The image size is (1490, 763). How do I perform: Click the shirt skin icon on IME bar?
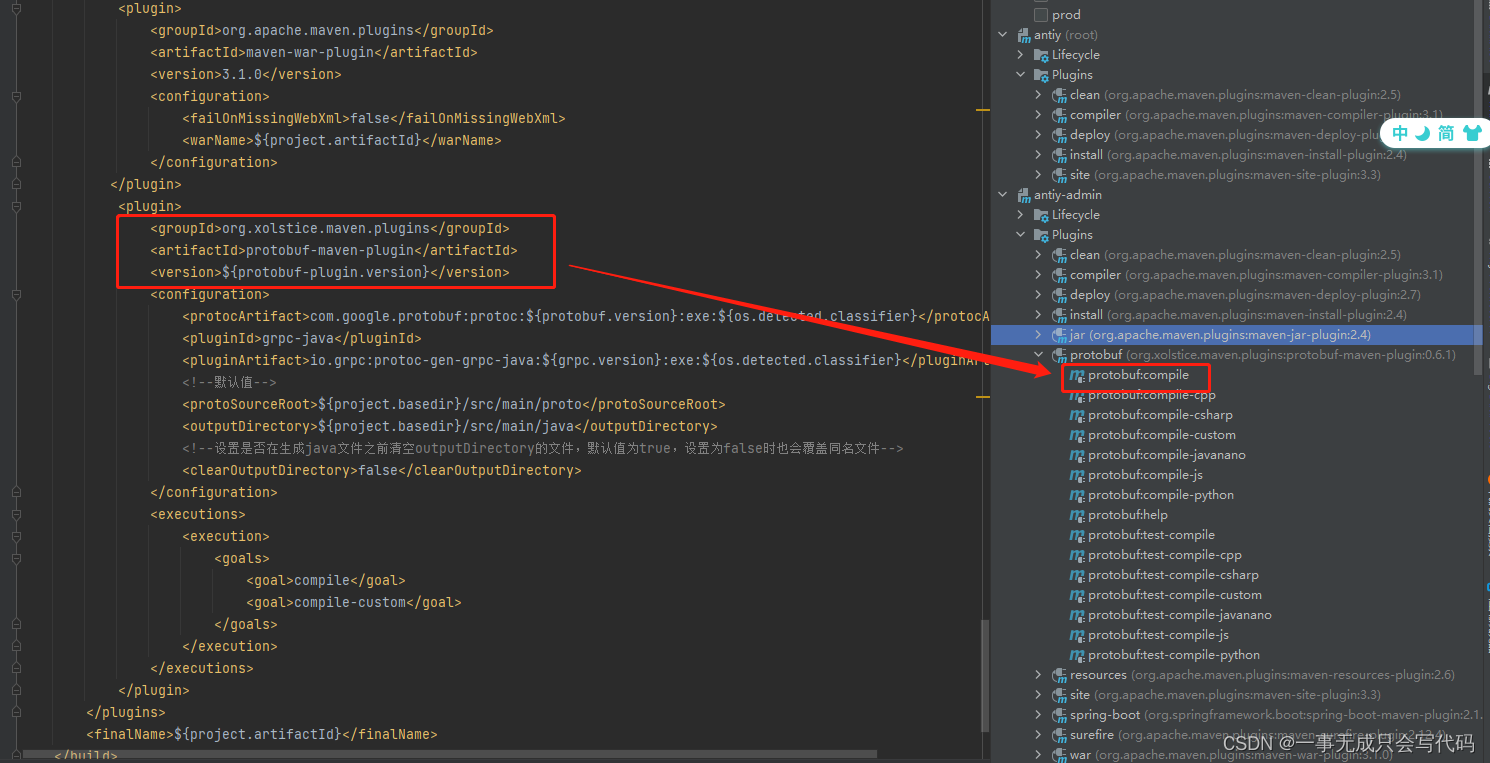1471,134
